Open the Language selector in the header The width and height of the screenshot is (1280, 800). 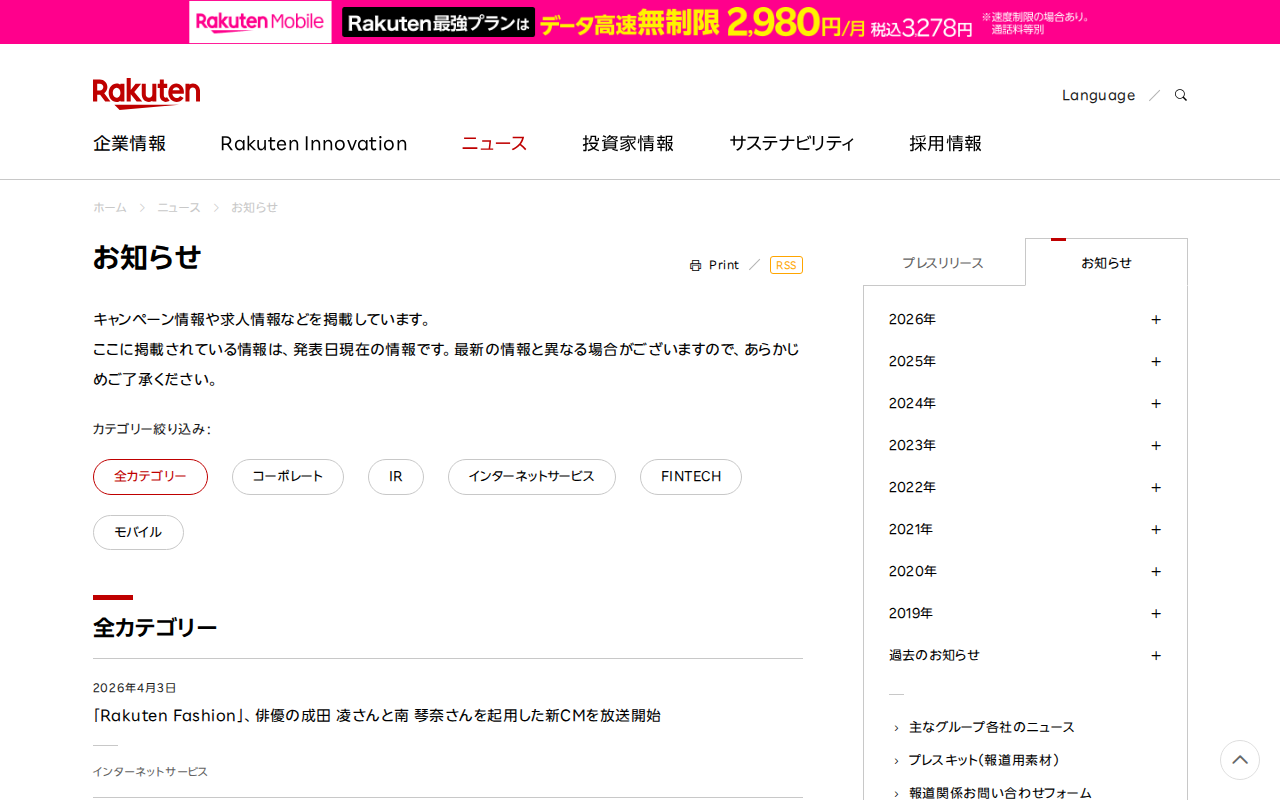click(1098, 94)
